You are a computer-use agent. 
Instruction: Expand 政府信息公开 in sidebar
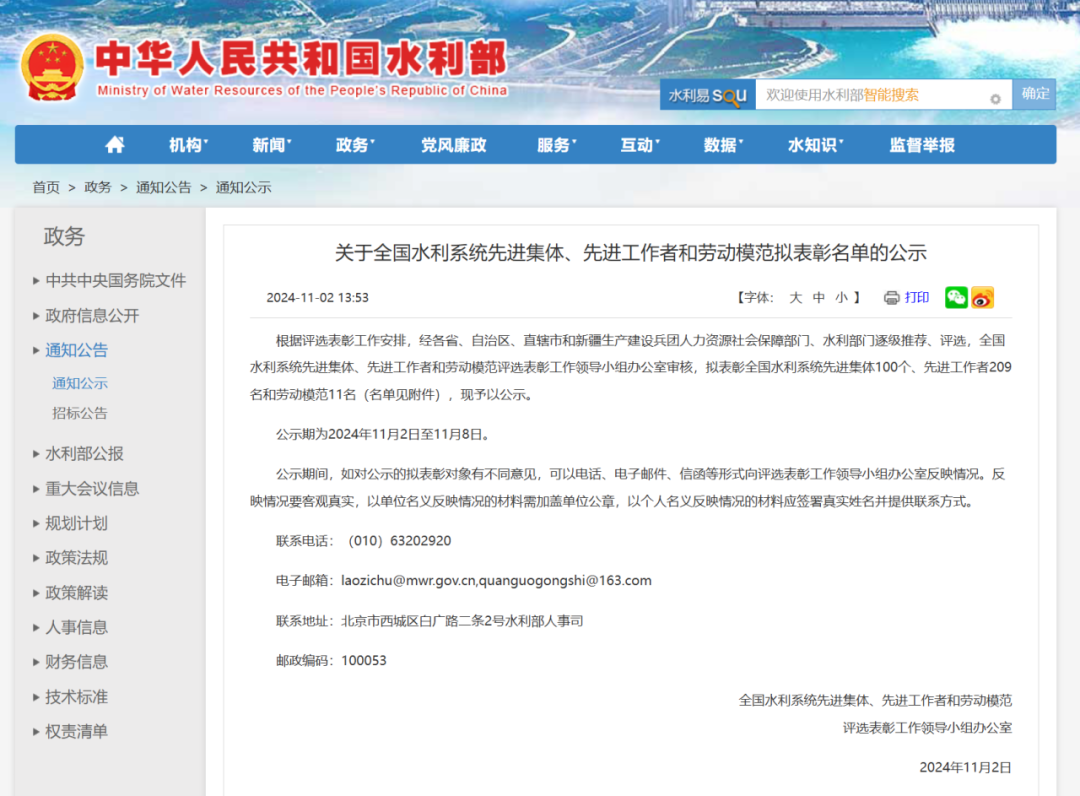pos(92,315)
